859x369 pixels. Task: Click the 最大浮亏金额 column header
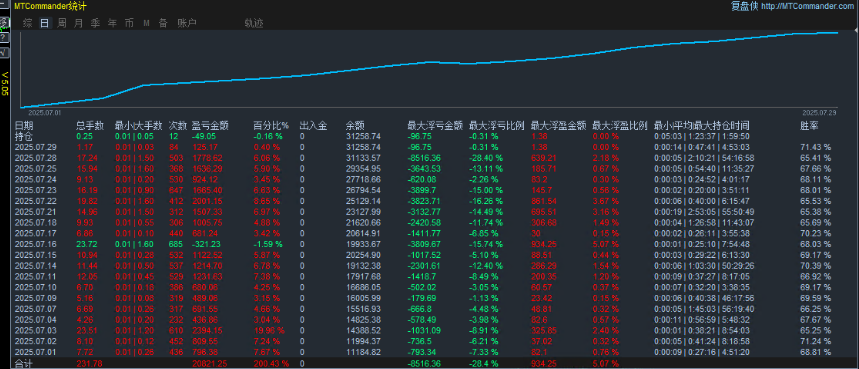pos(435,125)
